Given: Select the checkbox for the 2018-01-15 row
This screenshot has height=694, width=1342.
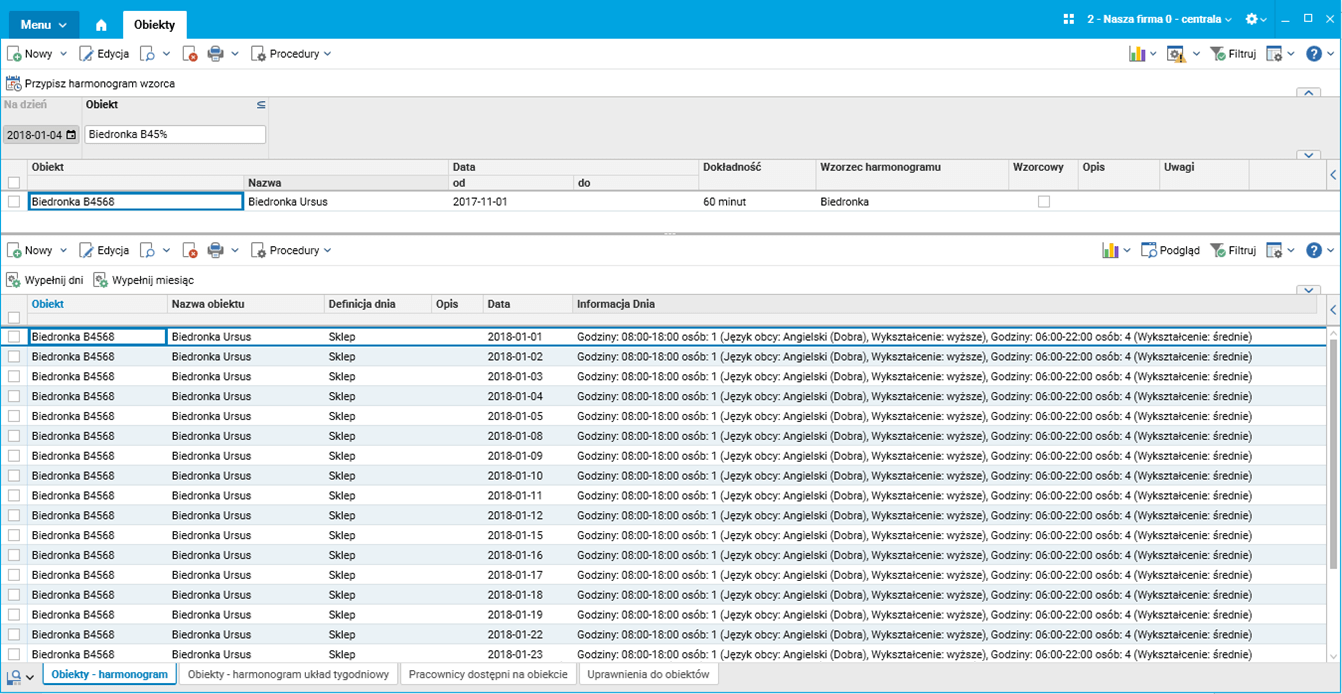Looking at the screenshot, I should [14, 535].
